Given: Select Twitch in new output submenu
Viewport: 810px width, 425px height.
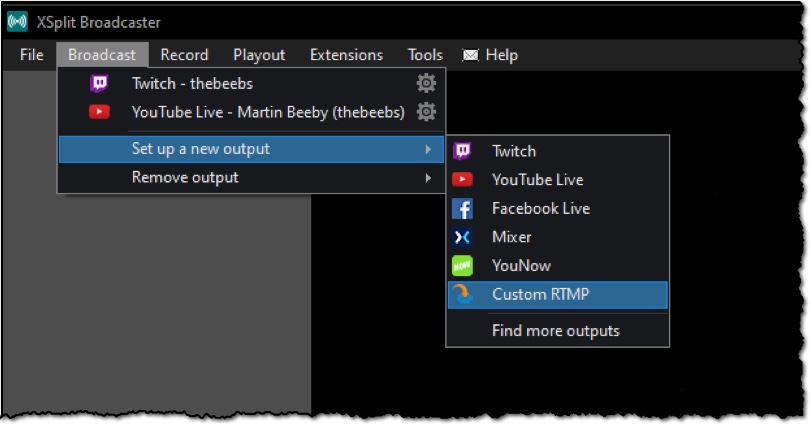Looking at the screenshot, I should pos(558,151).
